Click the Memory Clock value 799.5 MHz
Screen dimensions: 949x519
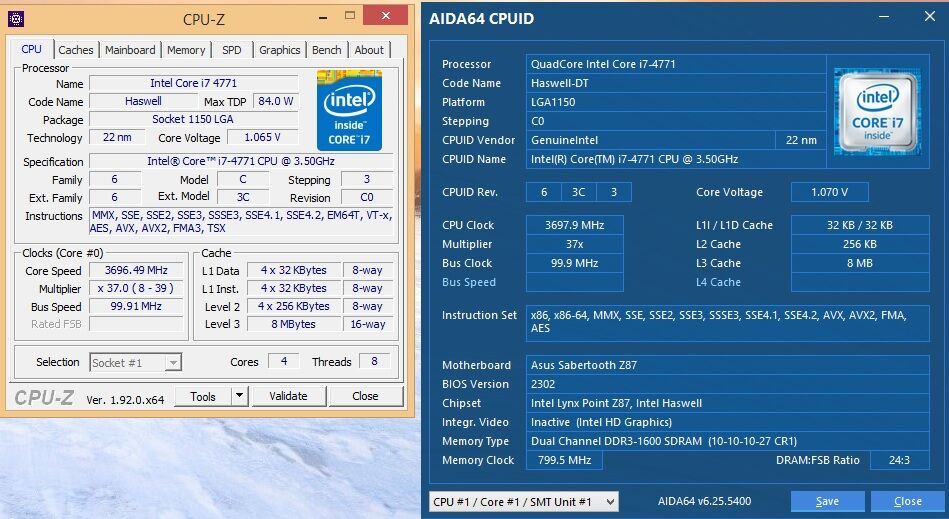coord(564,460)
